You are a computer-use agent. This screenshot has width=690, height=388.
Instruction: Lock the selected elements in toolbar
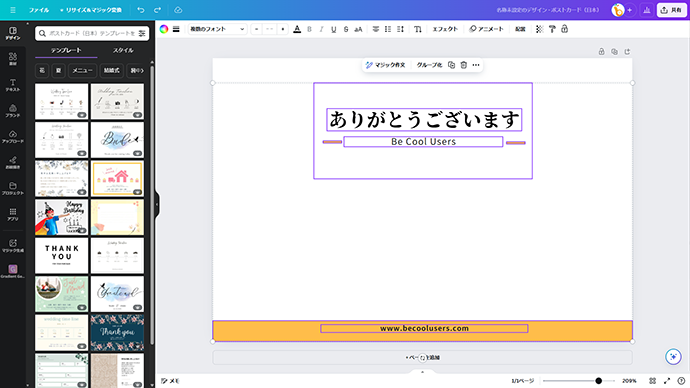point(564,29)
